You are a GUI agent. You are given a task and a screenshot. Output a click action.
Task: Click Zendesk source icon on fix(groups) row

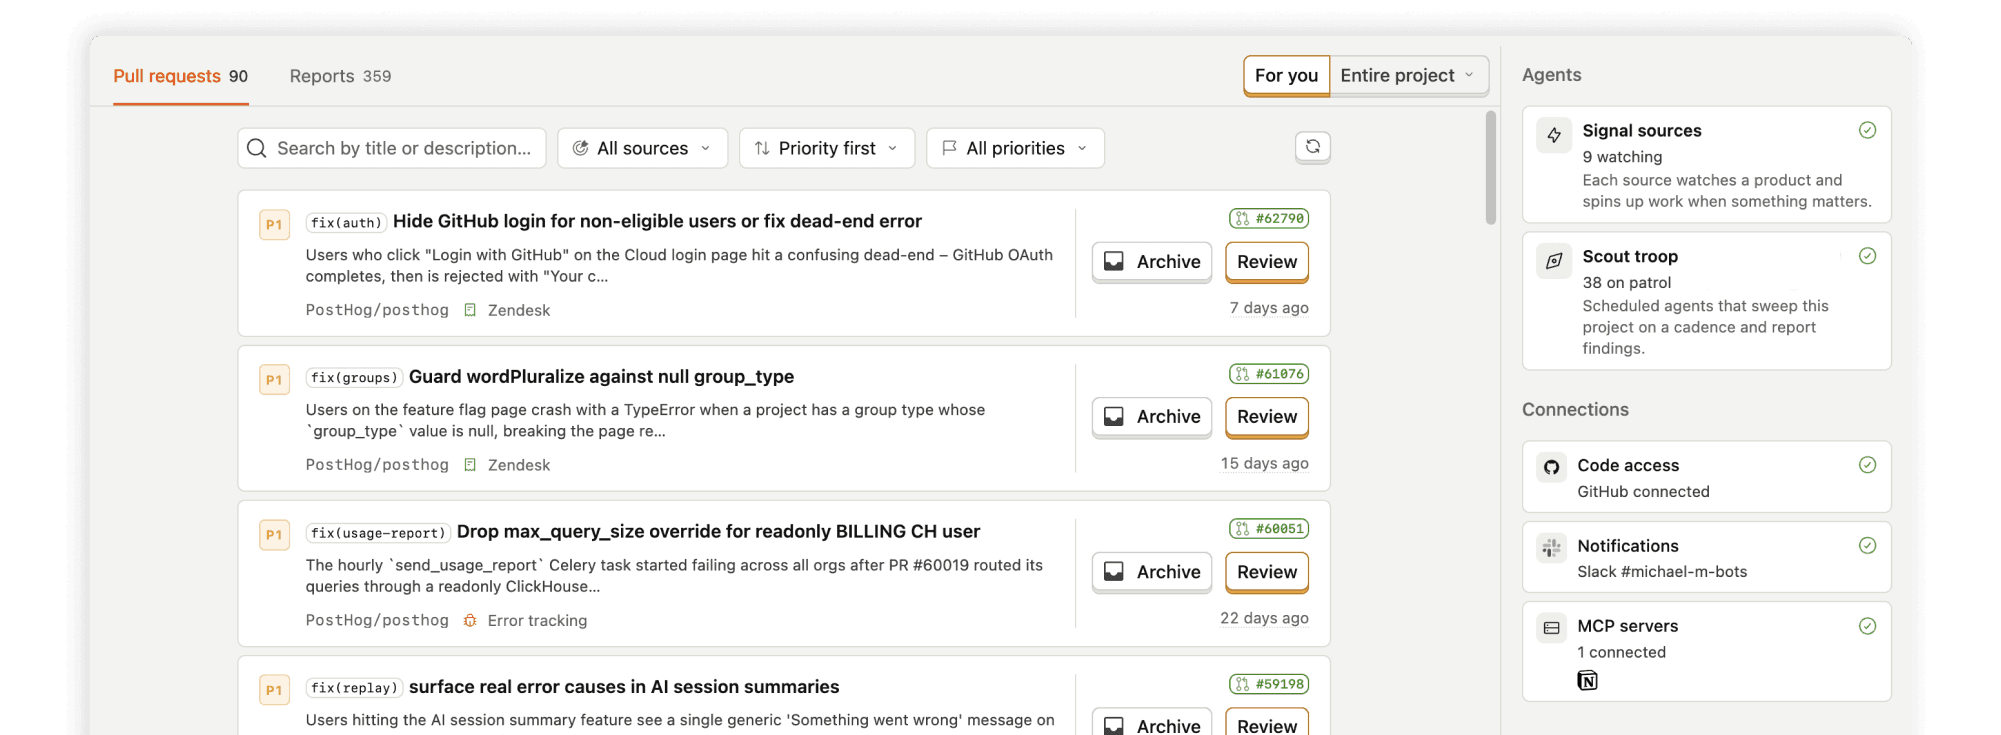coord(470,465)
